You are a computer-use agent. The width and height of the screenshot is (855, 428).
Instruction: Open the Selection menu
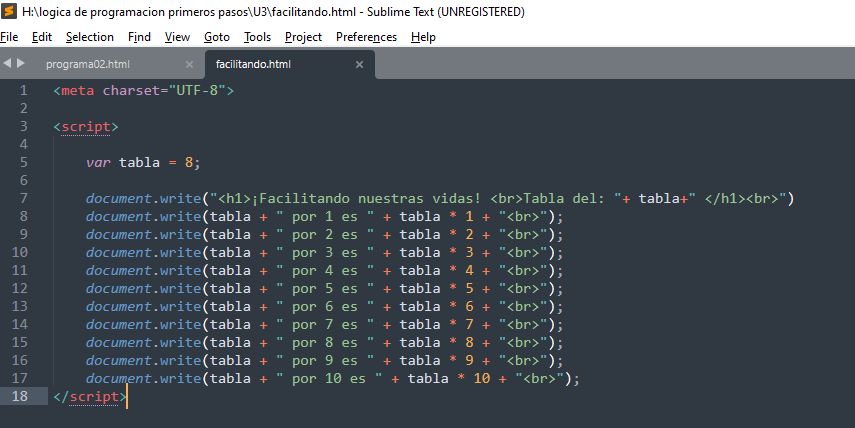click(89, 37)
